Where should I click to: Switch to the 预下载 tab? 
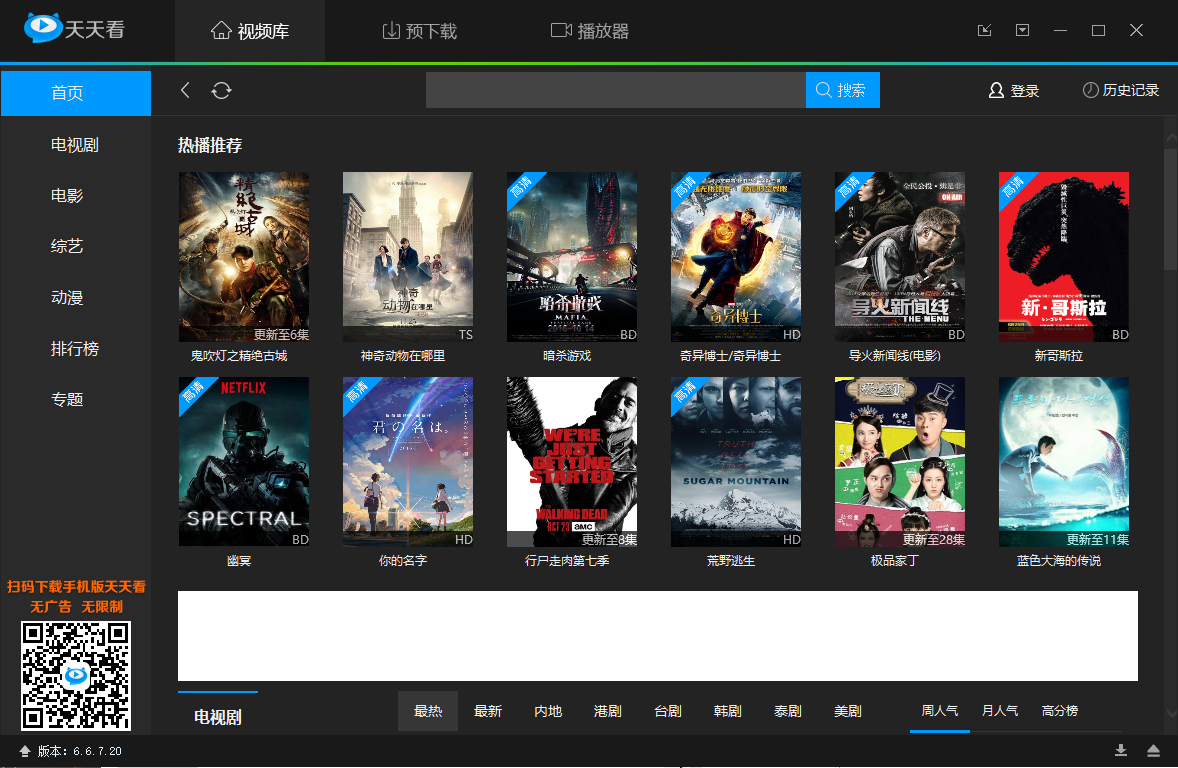(420, 31)
